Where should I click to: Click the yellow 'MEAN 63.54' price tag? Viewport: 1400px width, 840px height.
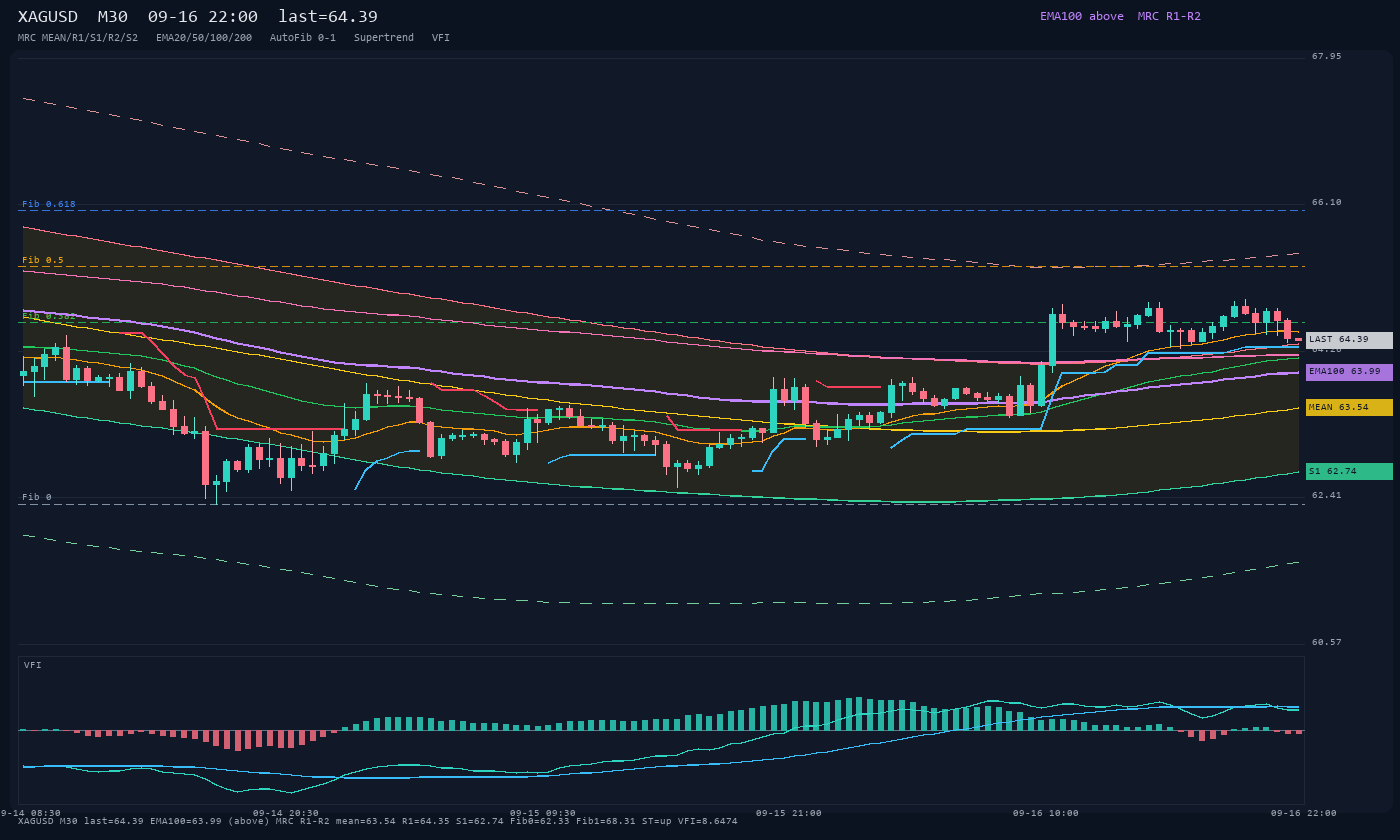tap(1349, 408)
